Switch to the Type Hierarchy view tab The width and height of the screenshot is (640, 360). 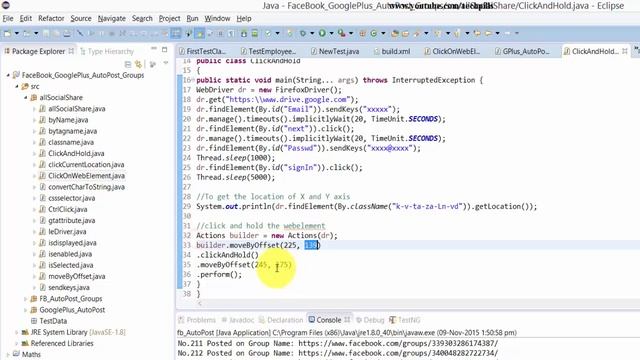pos(107,51)
